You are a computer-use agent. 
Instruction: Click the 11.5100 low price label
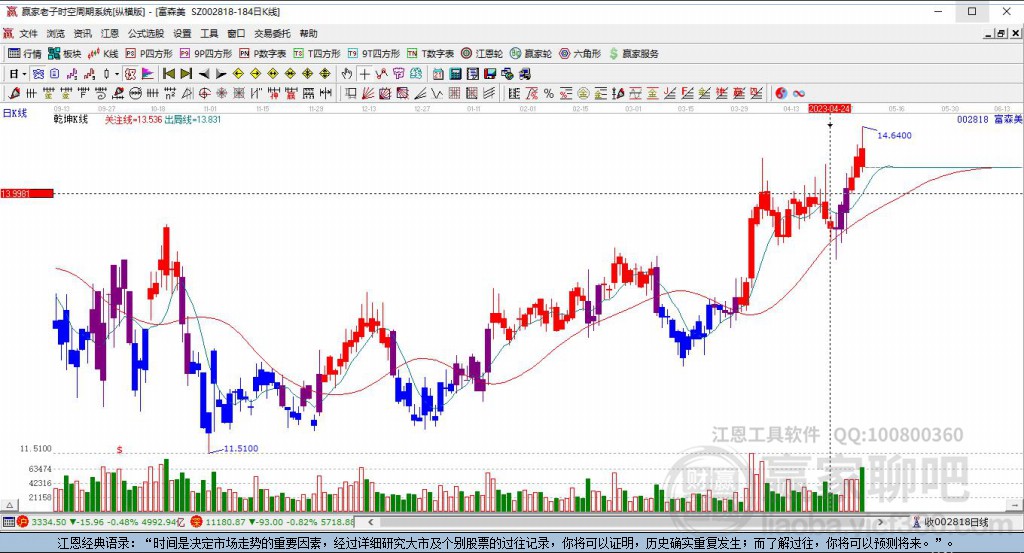[x=241, y=449]
